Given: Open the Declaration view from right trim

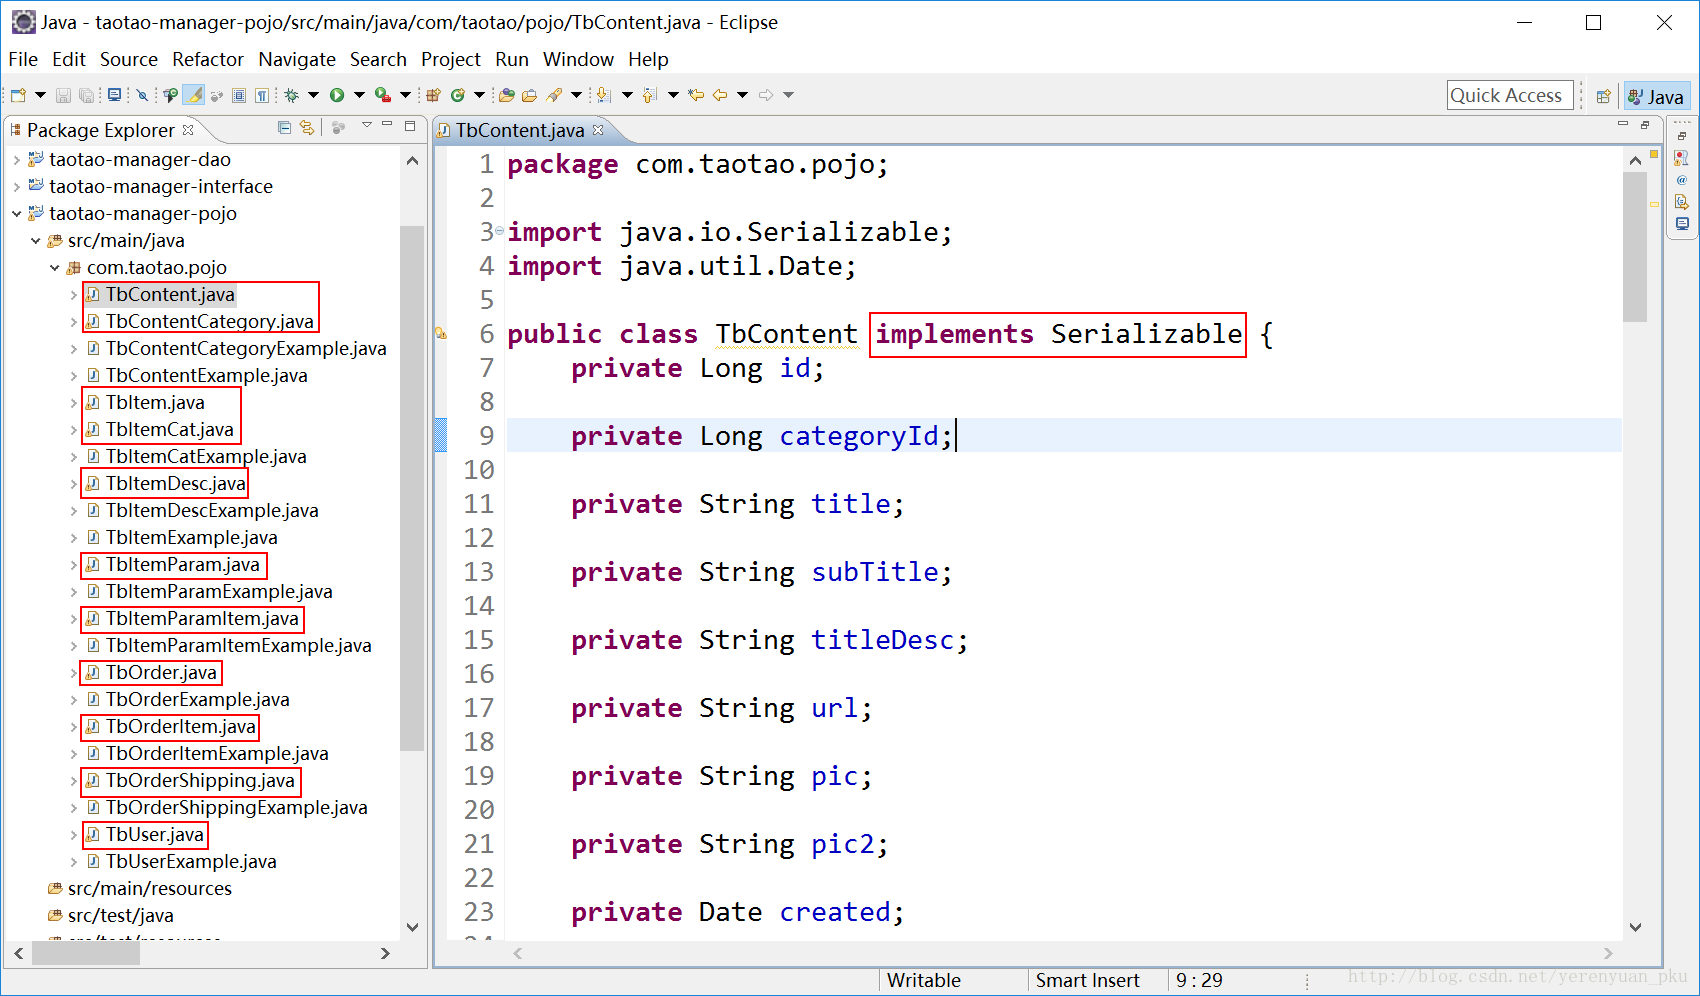Looking at the screenshot, I should [x=1682, y=202].
